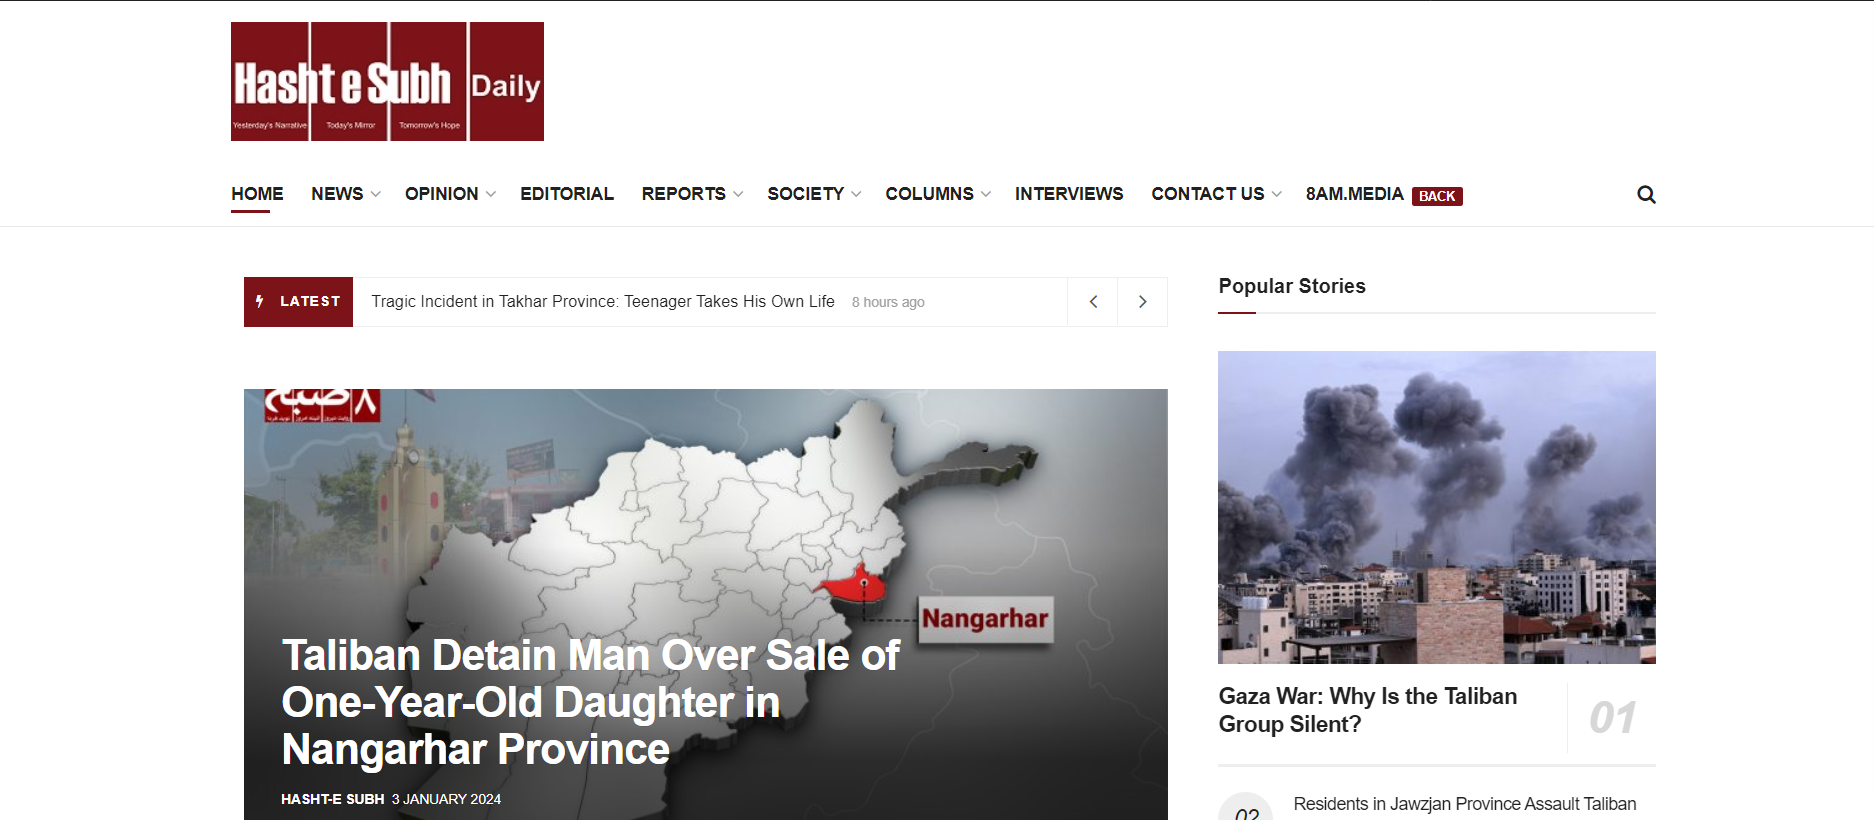1874x820 pixels.
Task: Open the Gaza War Taliban Silent story
Action: tap(1367, 710)
